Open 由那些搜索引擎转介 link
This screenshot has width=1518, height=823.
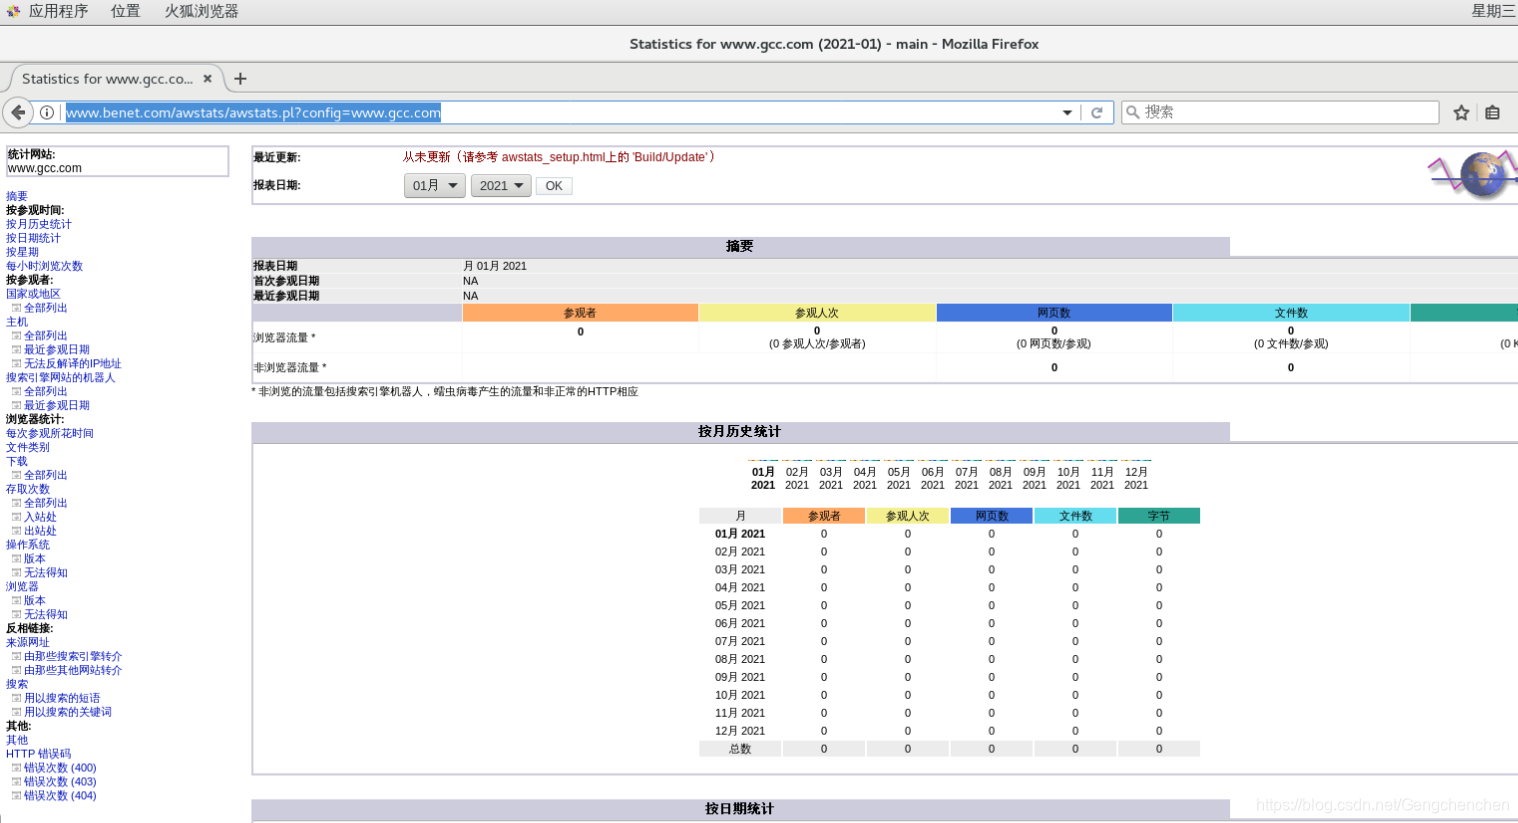(x=73, y=657)
